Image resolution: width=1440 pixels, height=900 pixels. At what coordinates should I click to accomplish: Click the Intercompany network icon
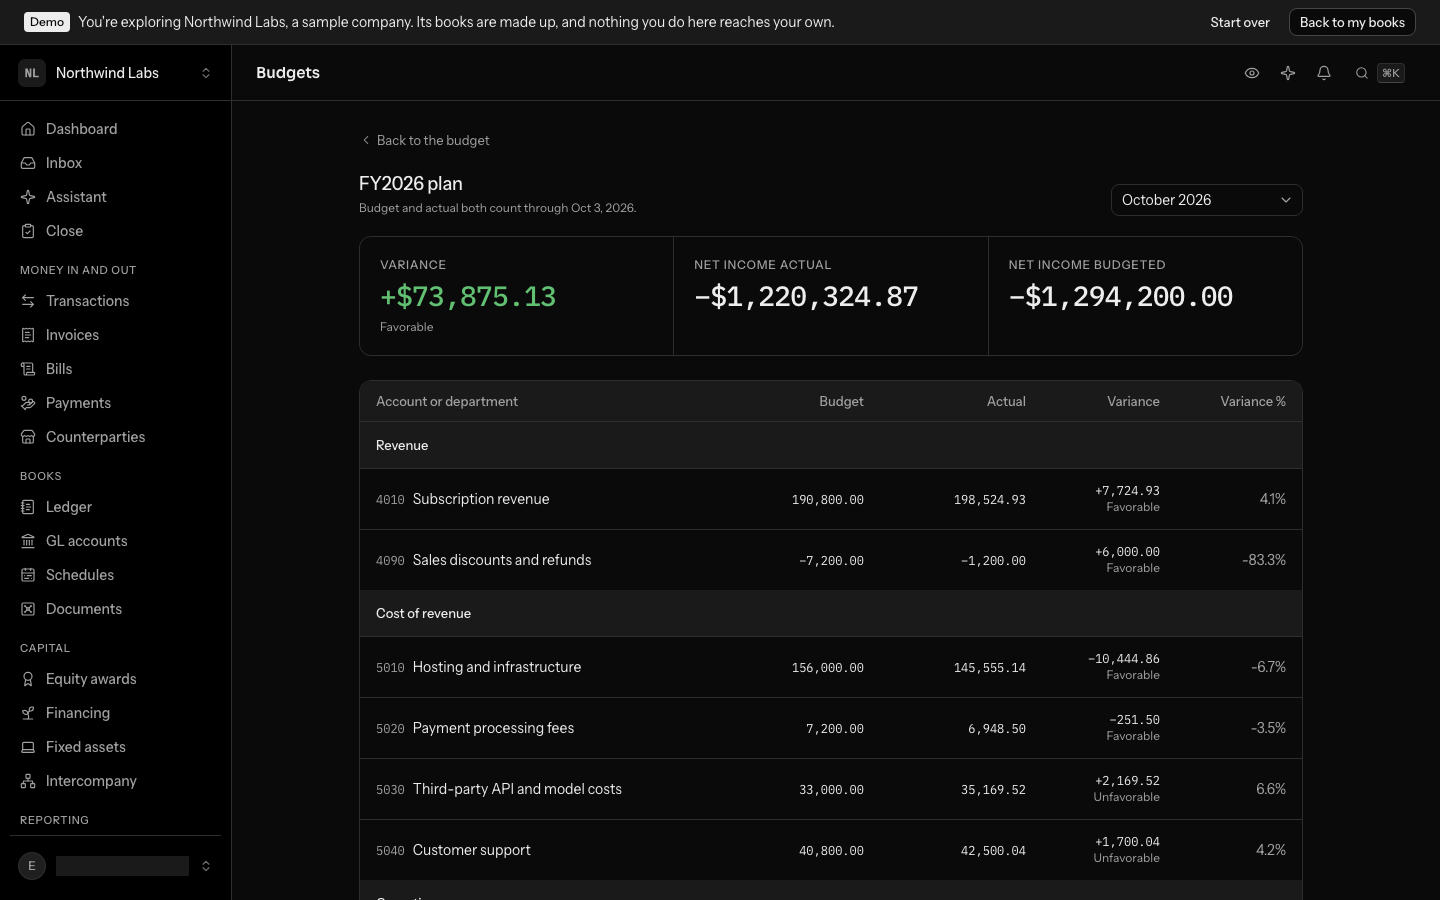pyautogui.click(x=28, y=781)
